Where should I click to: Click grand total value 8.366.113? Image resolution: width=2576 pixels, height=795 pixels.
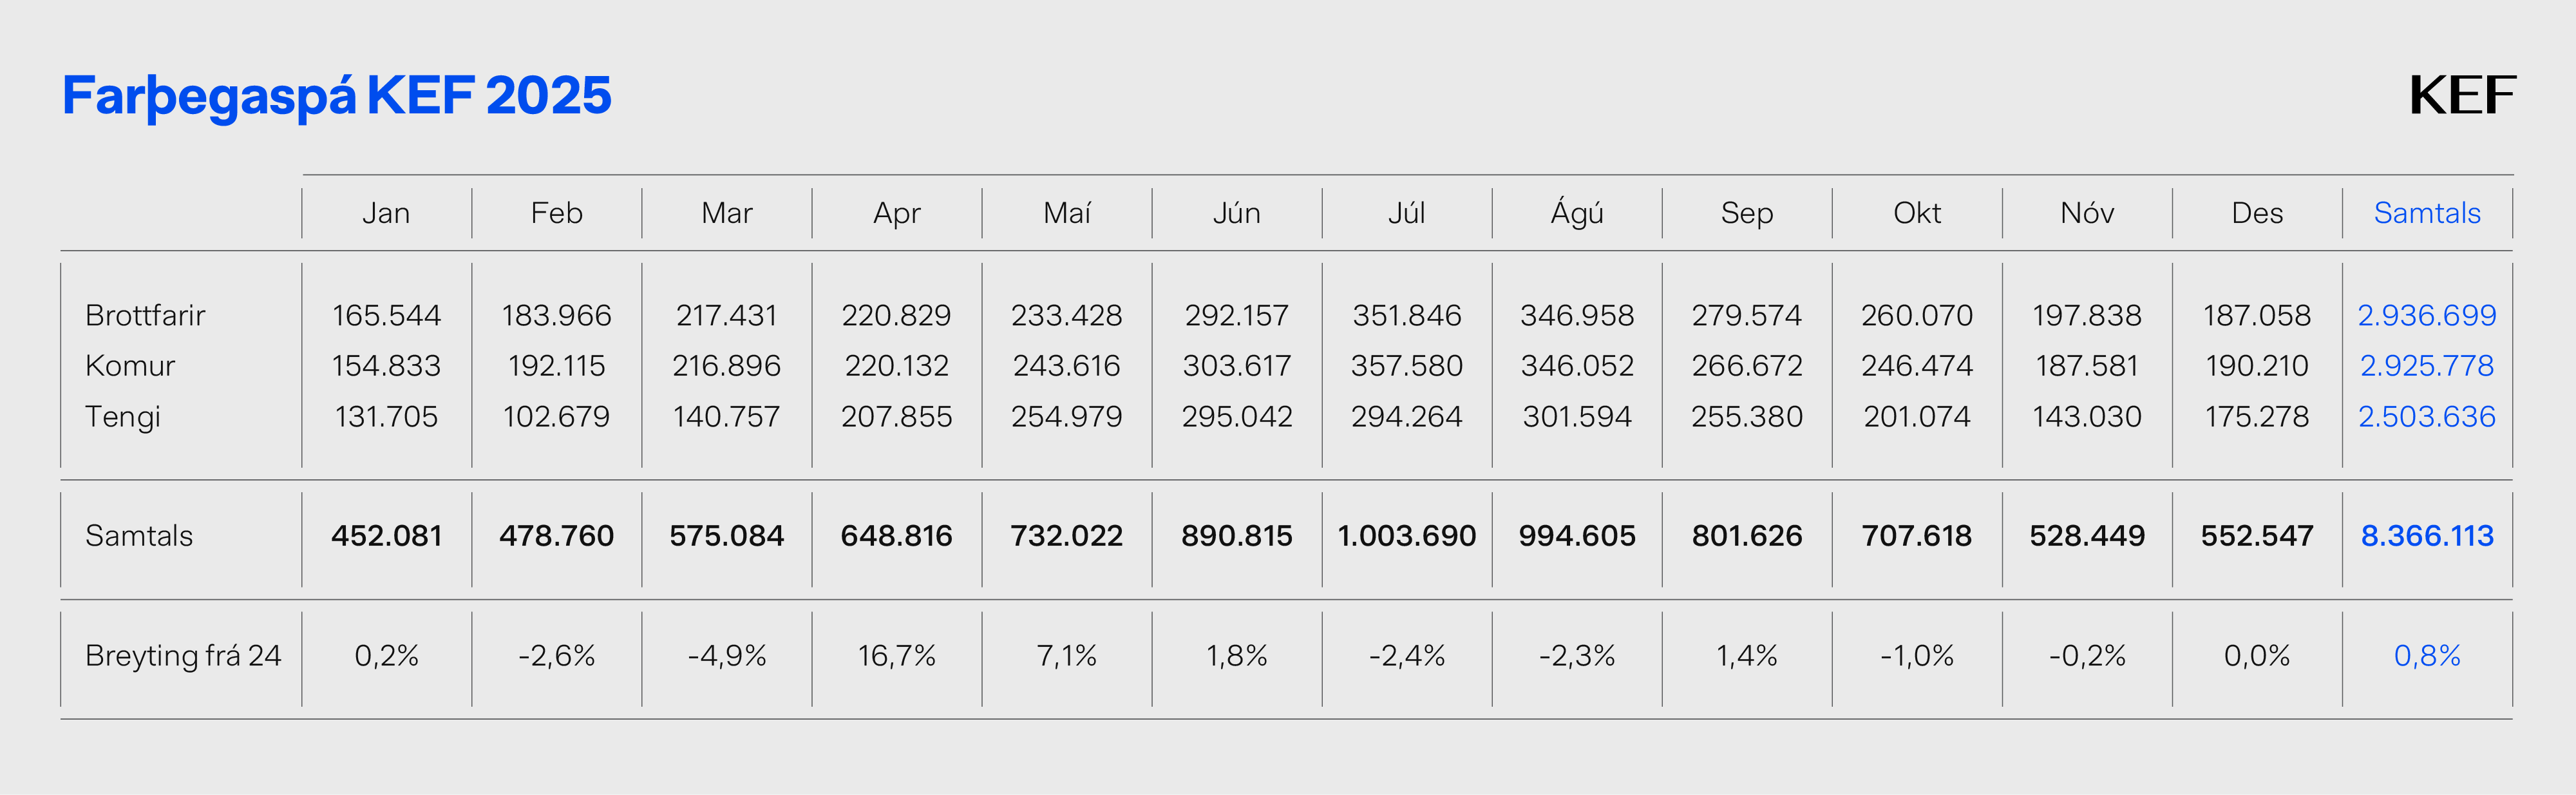[2427, 536]
